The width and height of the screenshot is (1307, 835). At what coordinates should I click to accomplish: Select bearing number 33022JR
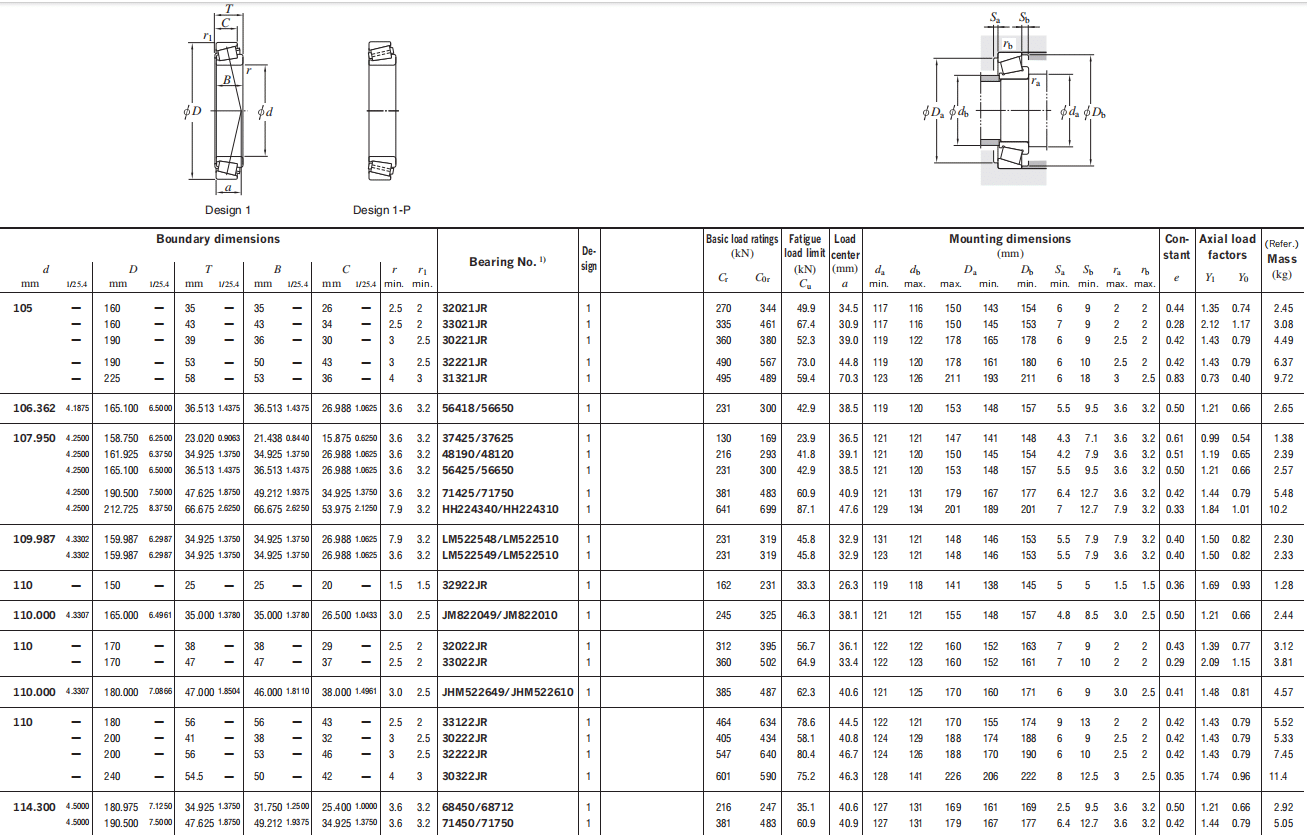point(465,661)
